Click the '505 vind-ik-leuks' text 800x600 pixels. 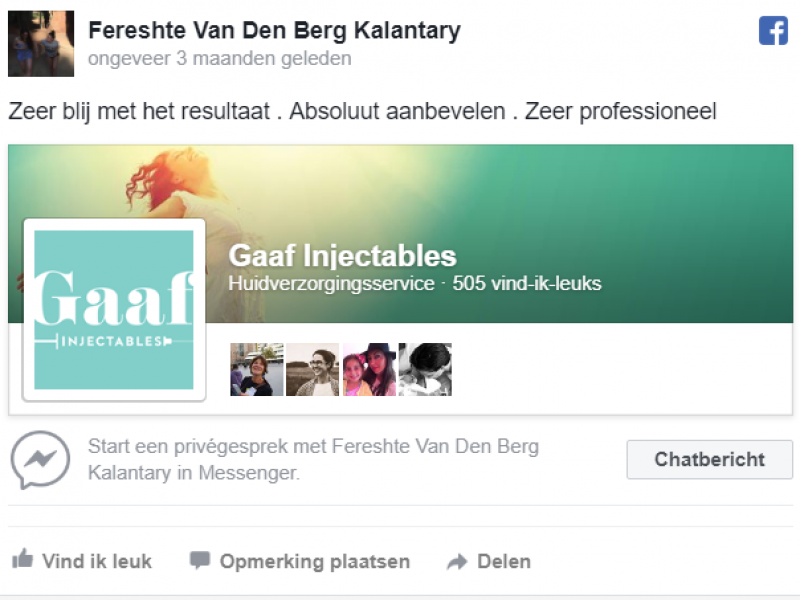pos(527,283)
